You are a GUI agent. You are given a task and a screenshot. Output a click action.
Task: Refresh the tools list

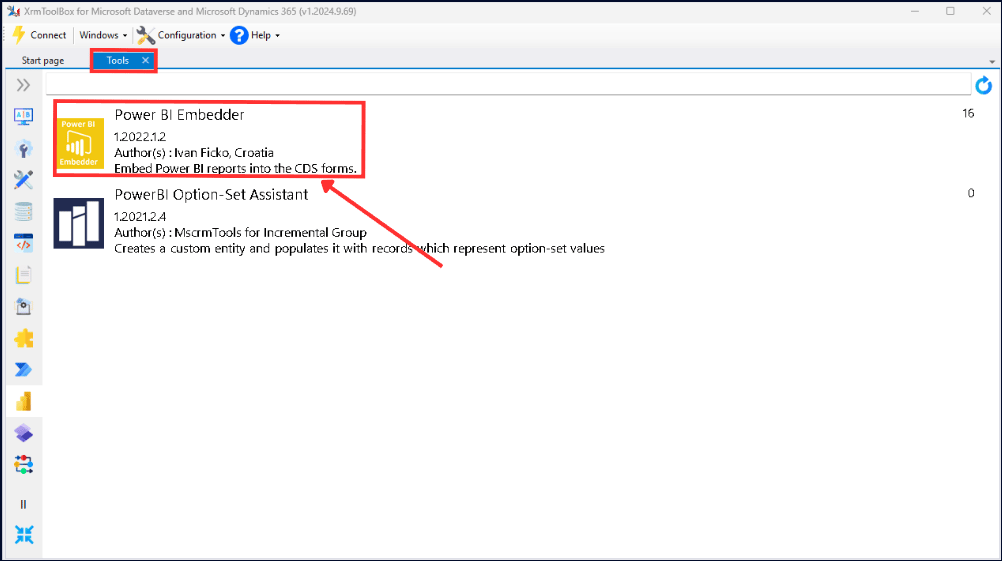click(983, 85)
